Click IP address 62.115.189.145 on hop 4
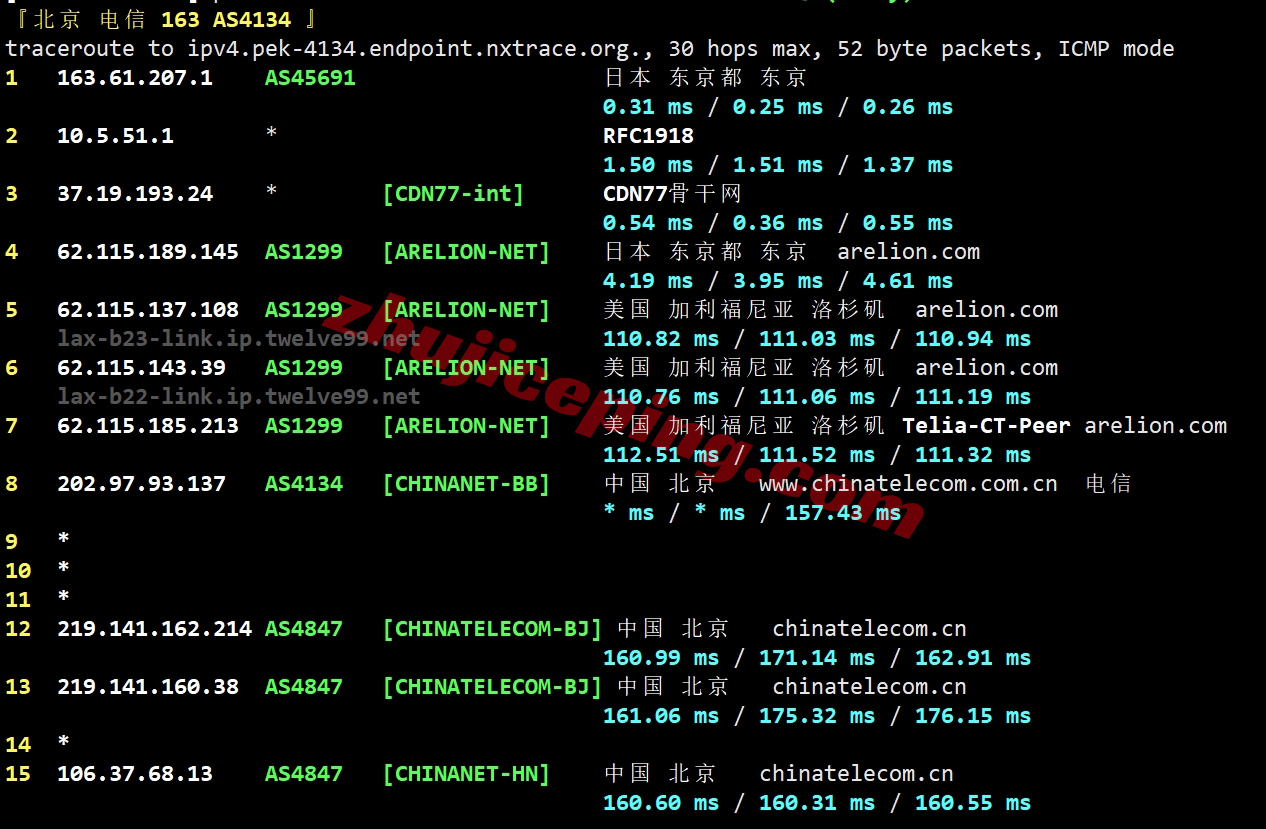1266x829 pixels. [147, 252]
